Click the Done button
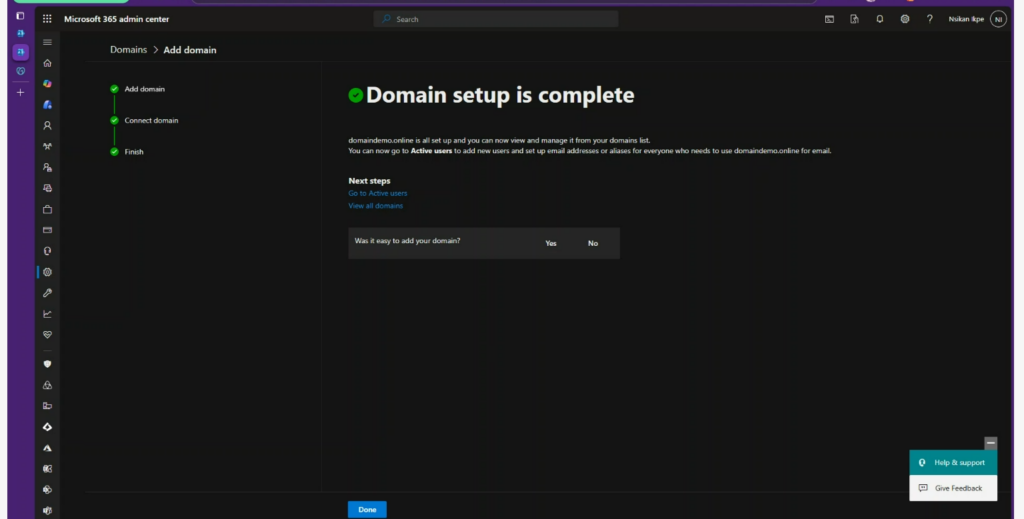 tap(367, 510)
